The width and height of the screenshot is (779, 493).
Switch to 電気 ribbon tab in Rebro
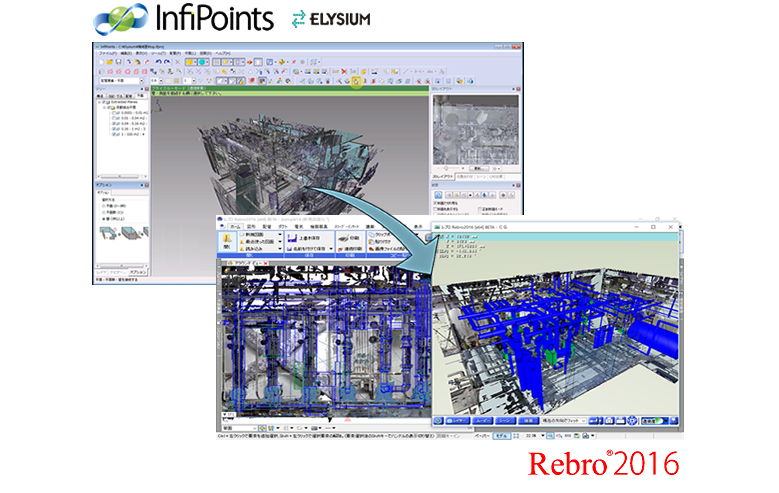[299, 227]
